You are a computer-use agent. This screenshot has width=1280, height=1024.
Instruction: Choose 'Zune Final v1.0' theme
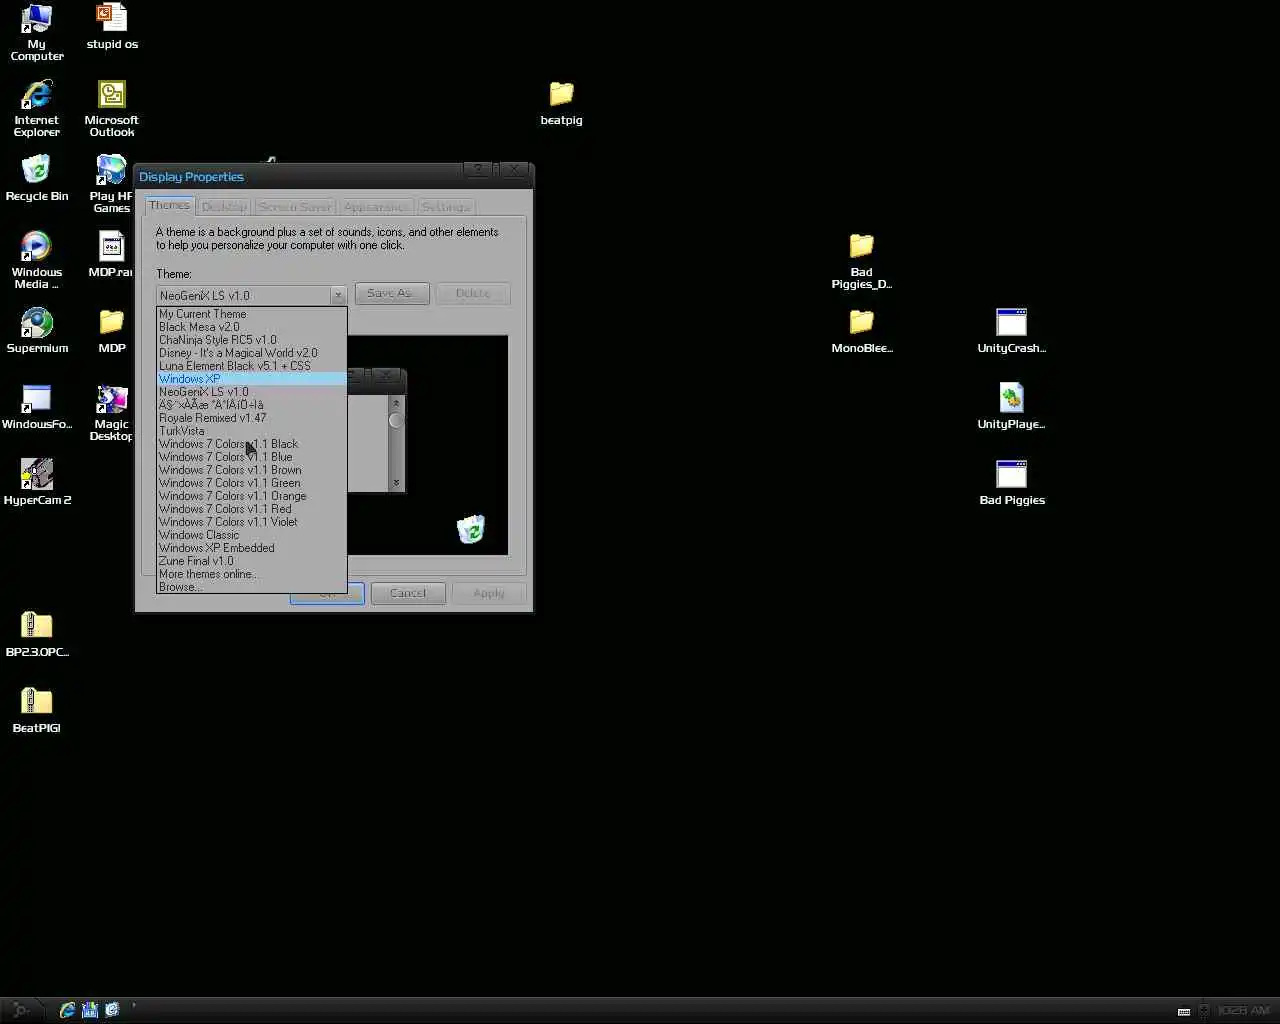[252, 561]
